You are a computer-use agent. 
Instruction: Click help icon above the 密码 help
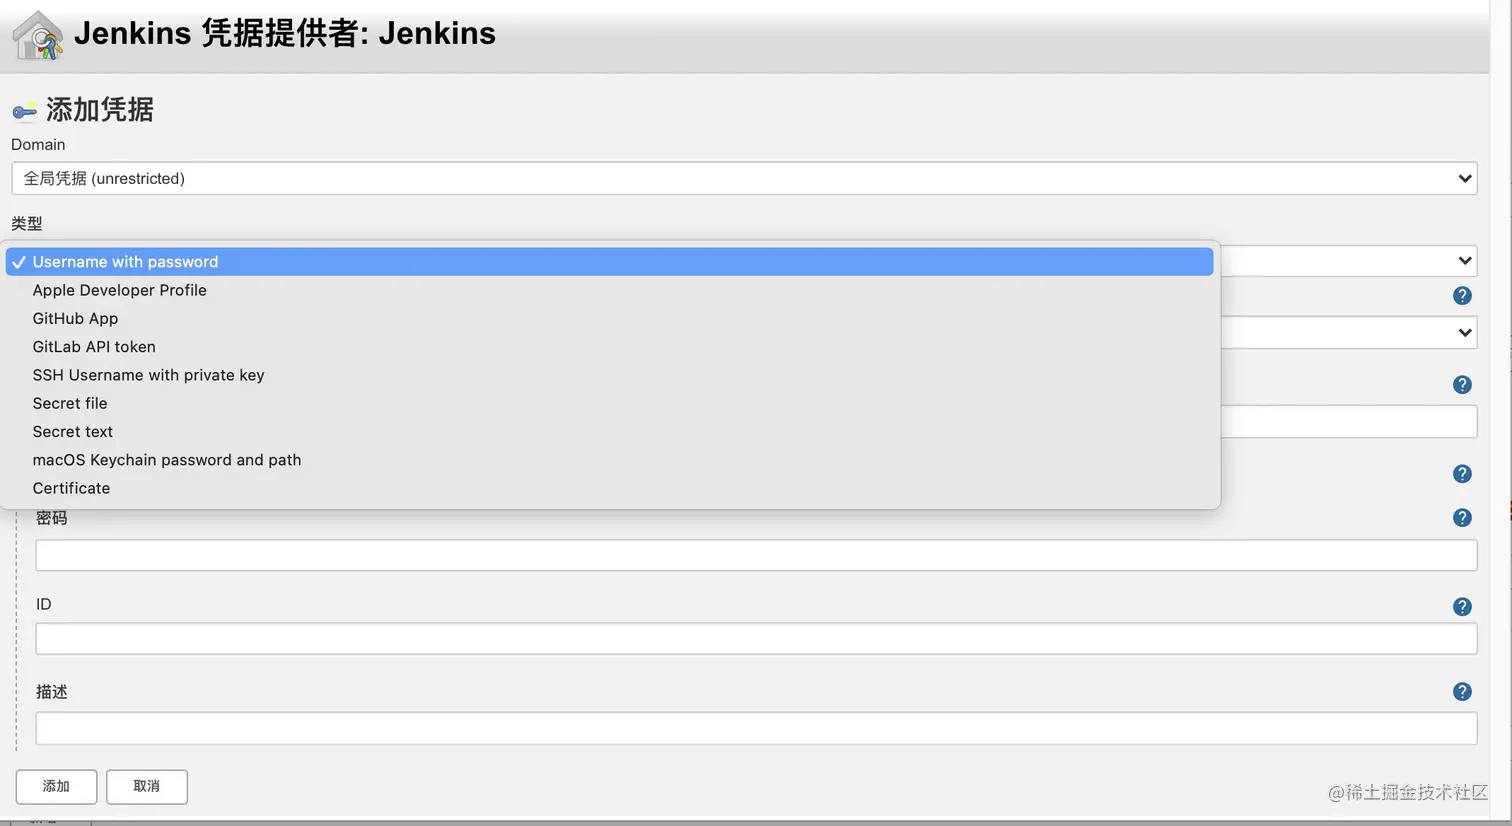tap(1462, 474)
